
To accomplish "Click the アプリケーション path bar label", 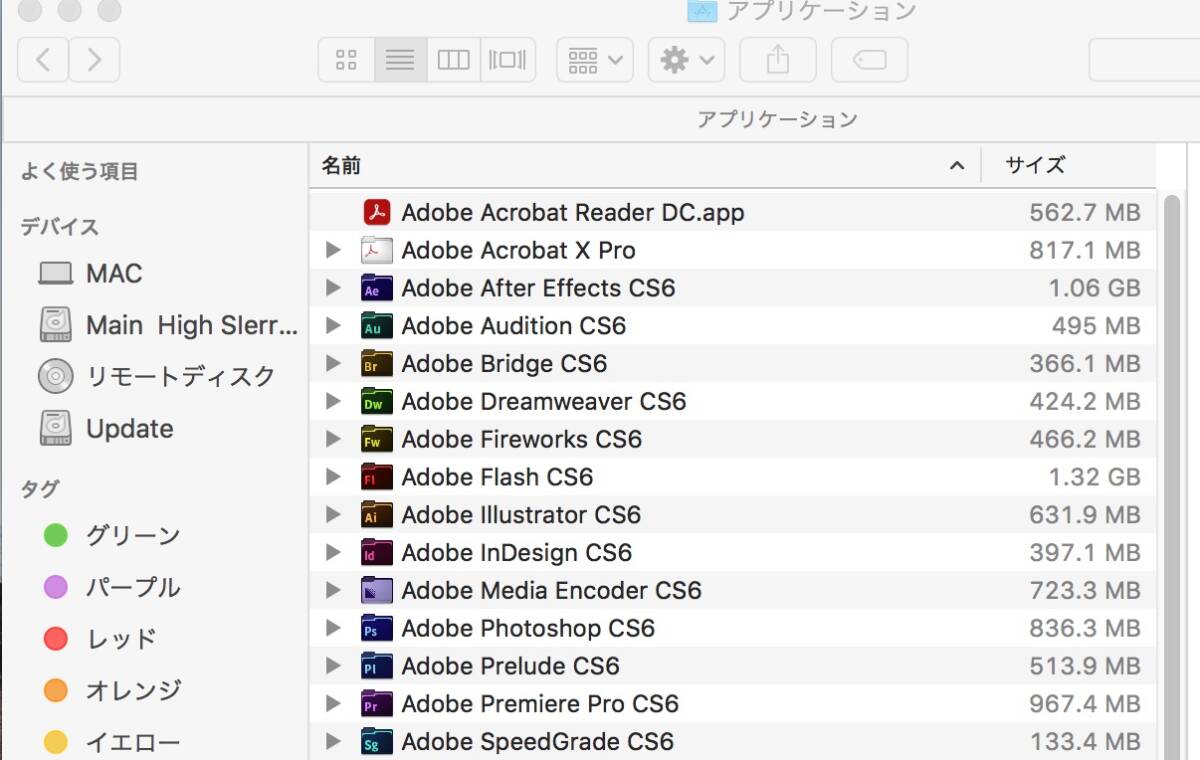I will [777, 120].
